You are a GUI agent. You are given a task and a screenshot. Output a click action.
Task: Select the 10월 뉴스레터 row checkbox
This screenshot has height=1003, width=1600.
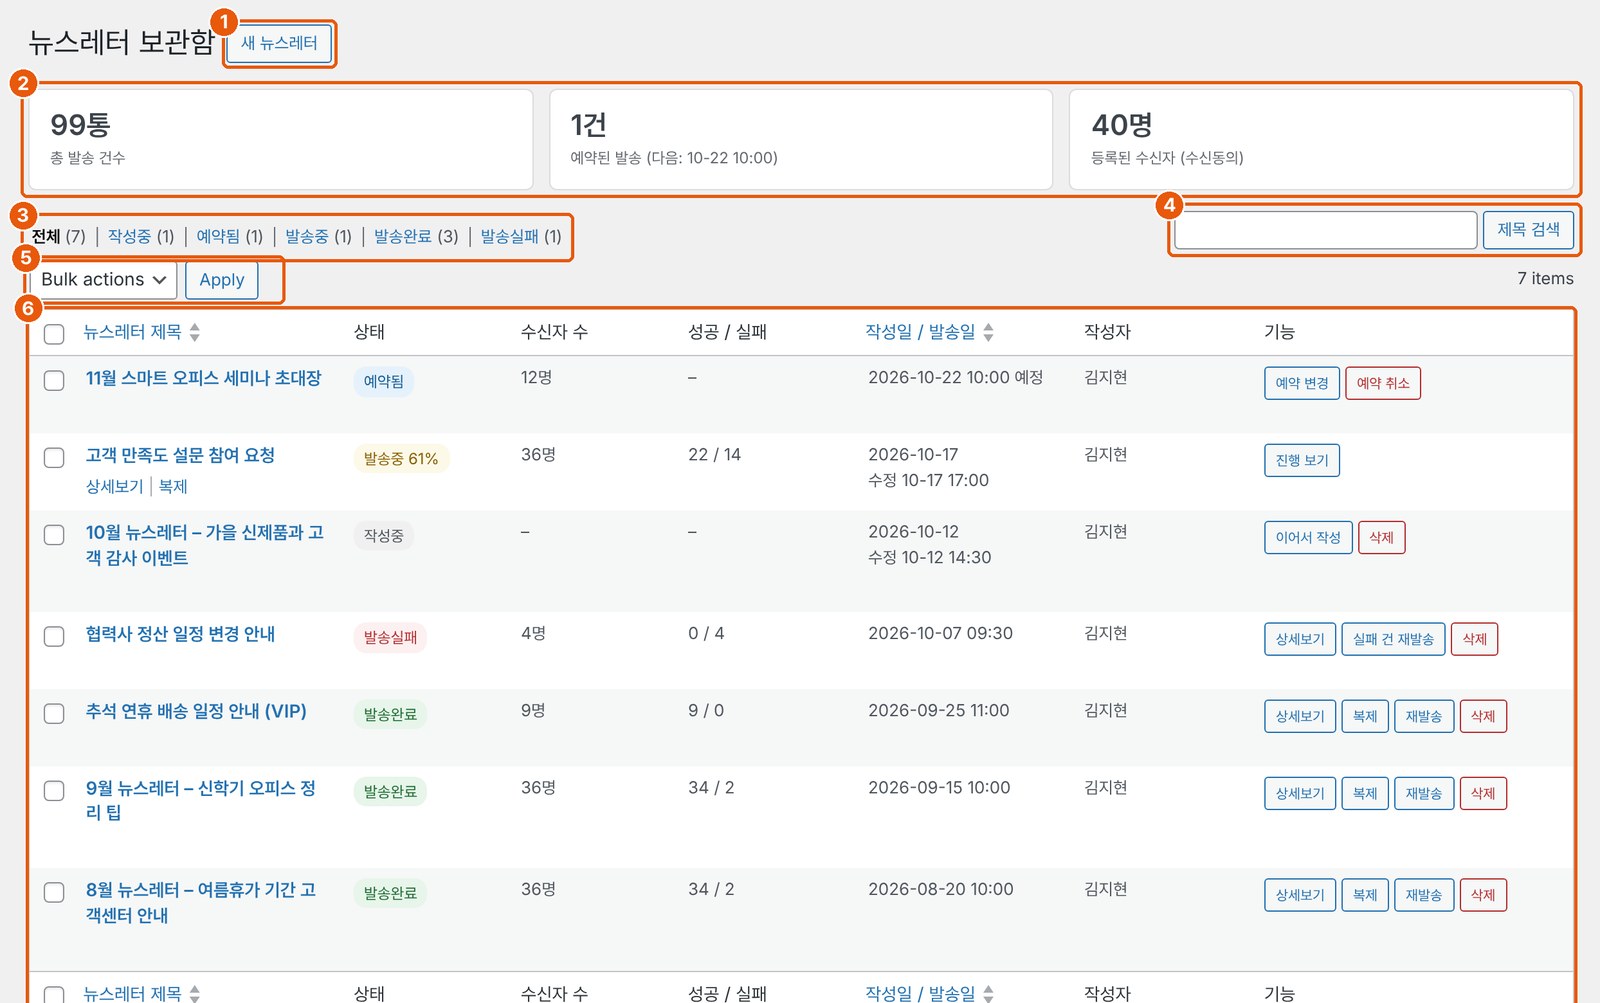pos(54,535)
